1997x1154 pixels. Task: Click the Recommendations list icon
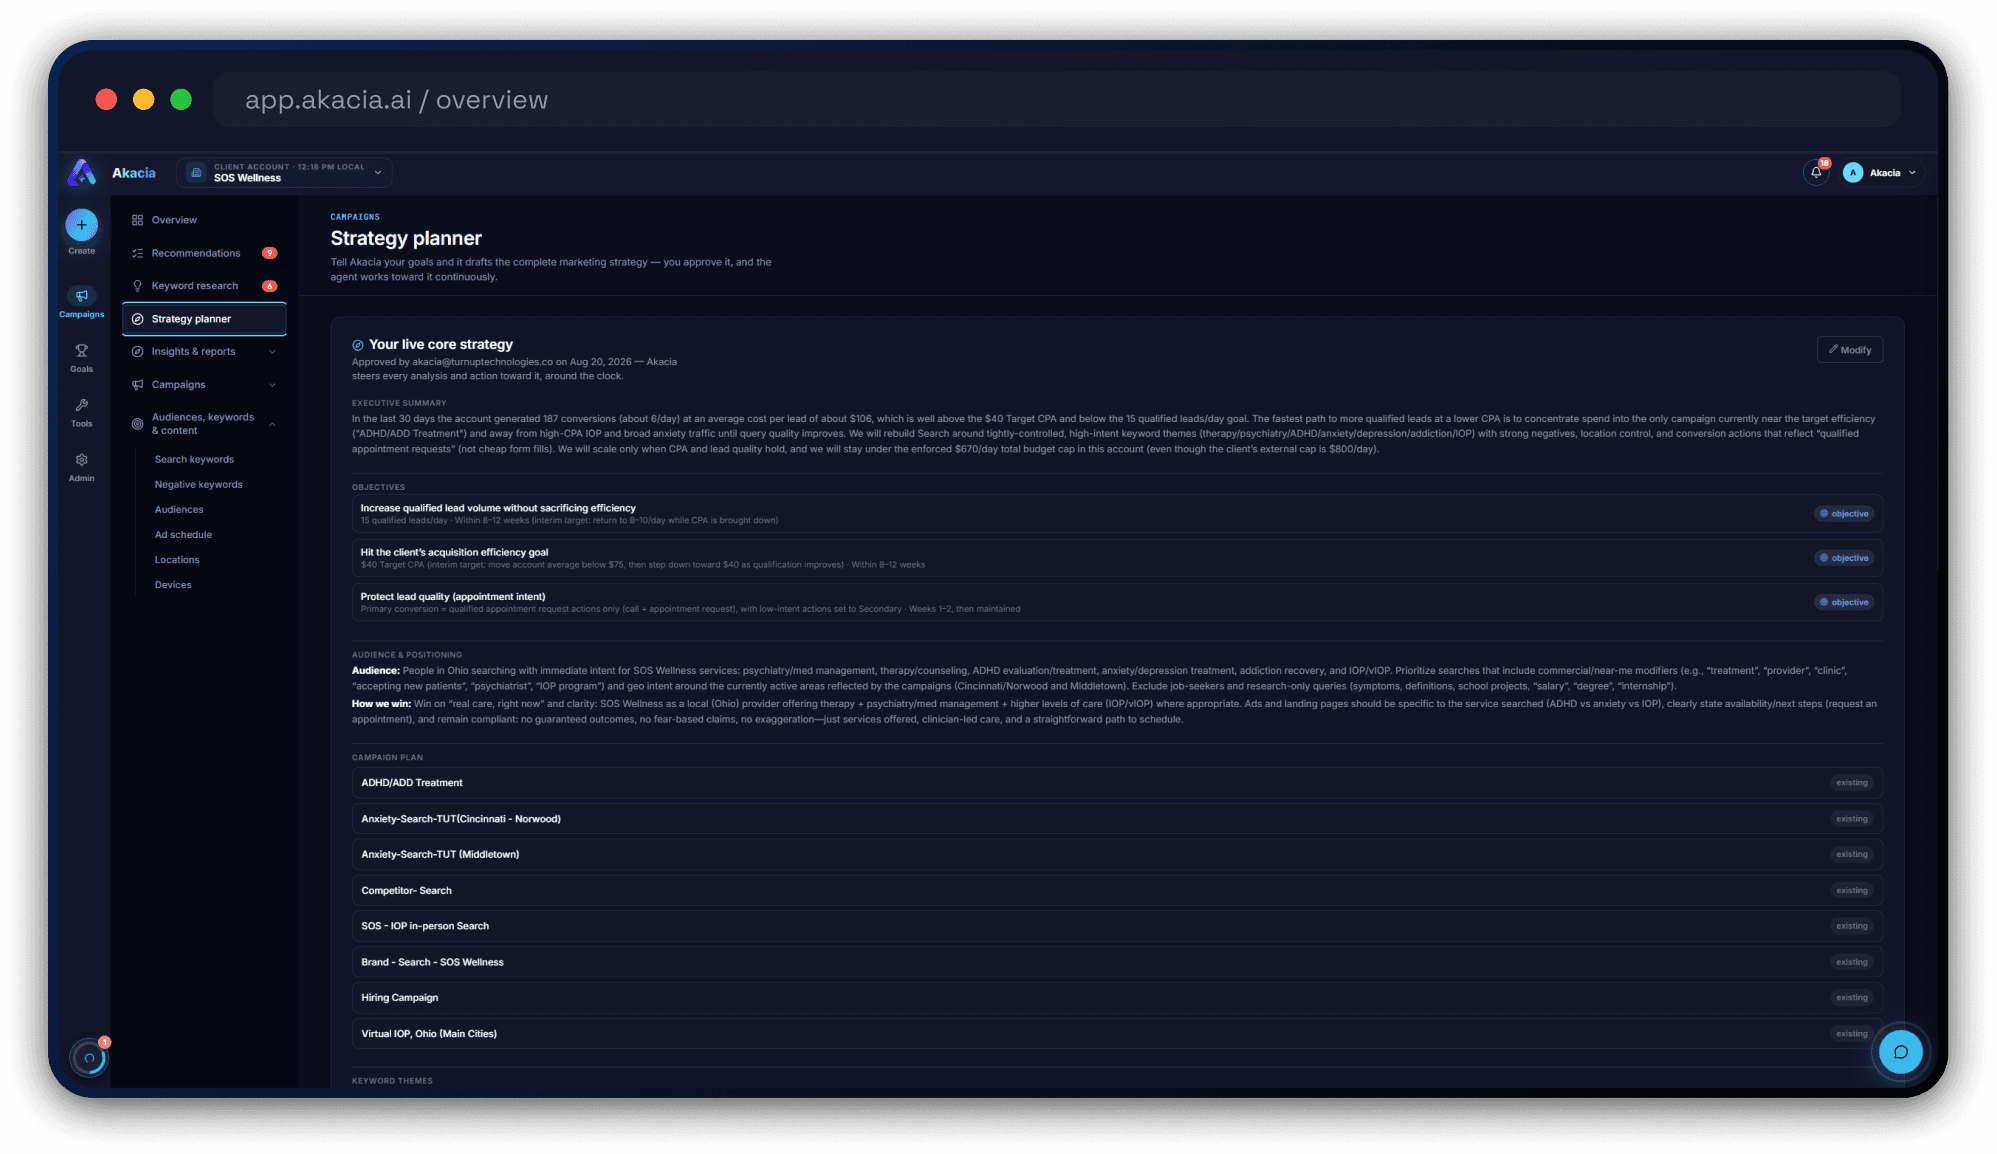(138, 253)
